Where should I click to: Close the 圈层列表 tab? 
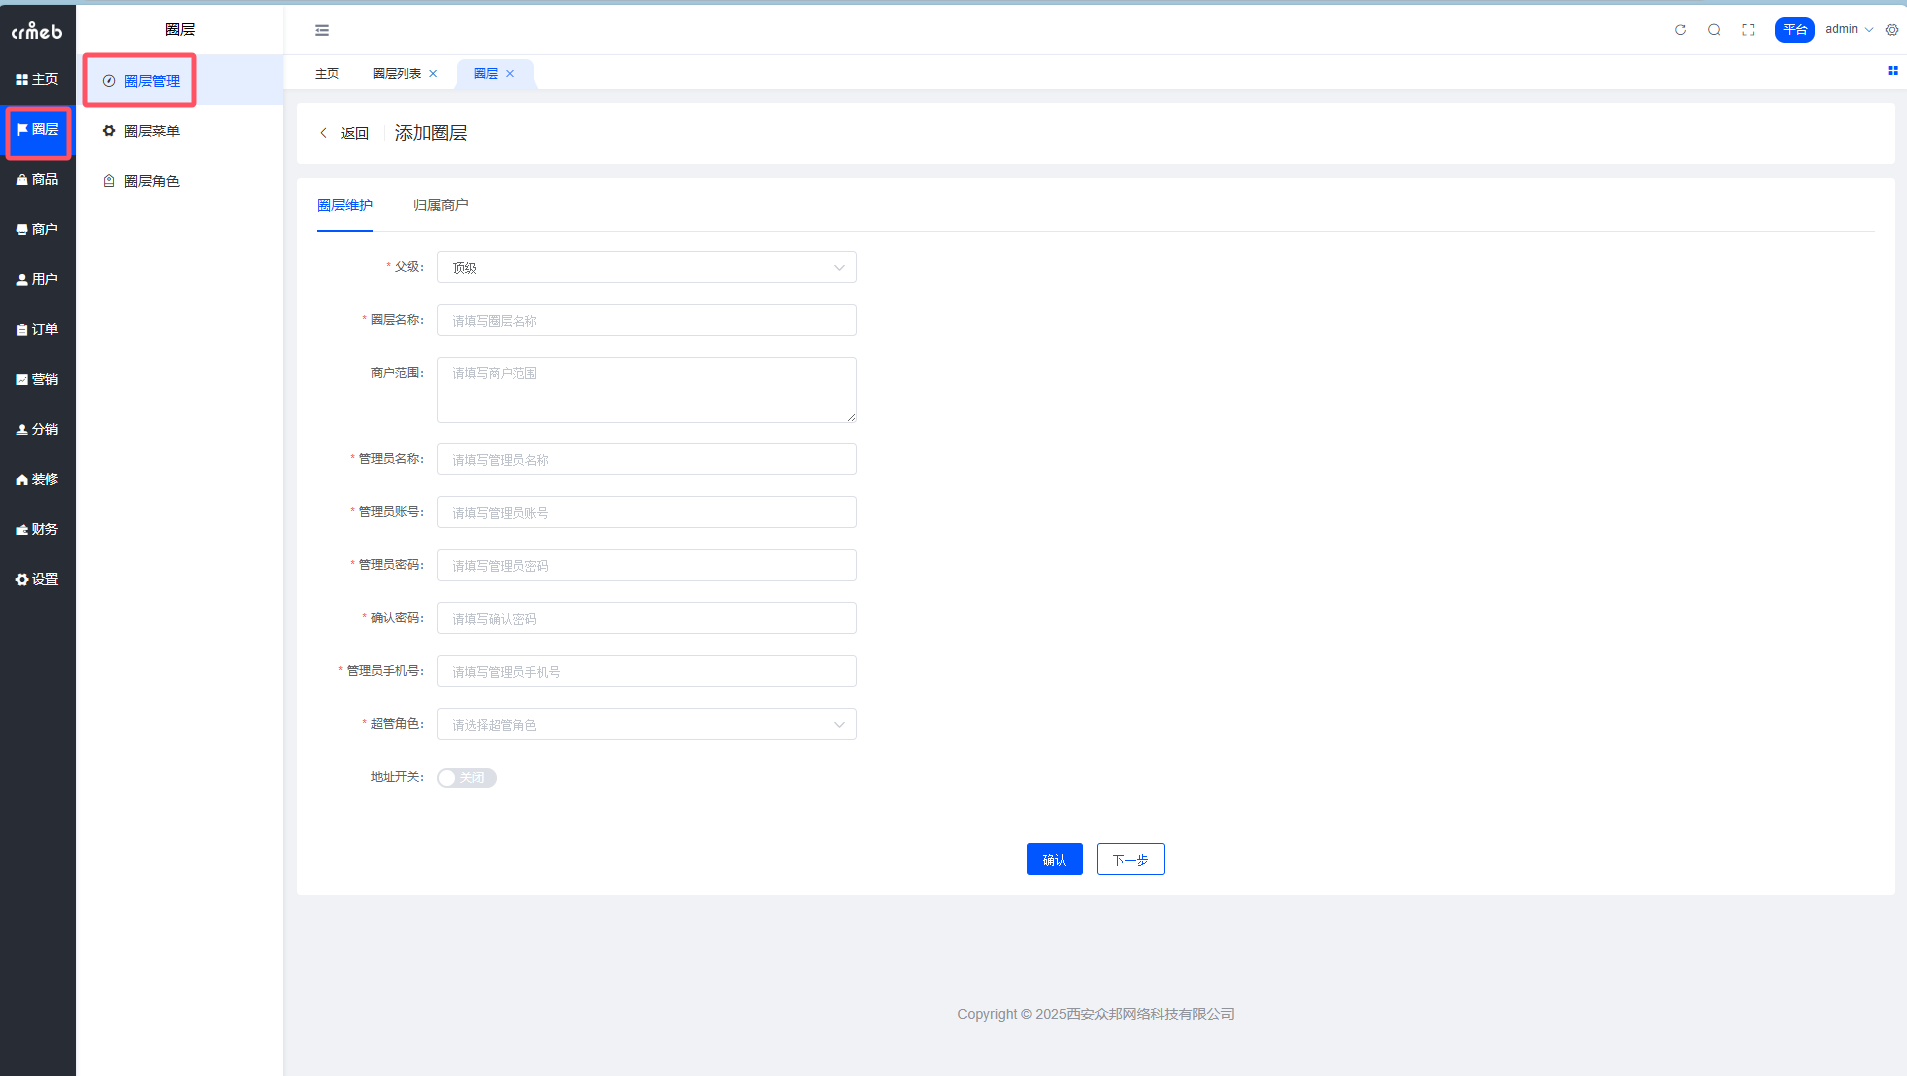coord(433,74)
